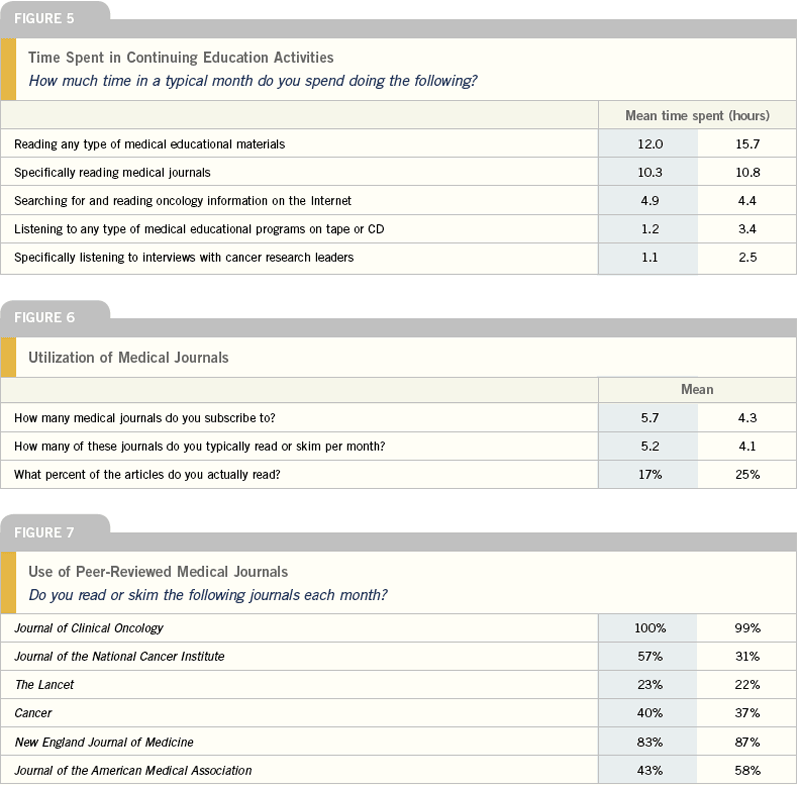Click the FIGURE 7 tab label
The height and width of the screenshot is (786, 800).
[44, 533]
